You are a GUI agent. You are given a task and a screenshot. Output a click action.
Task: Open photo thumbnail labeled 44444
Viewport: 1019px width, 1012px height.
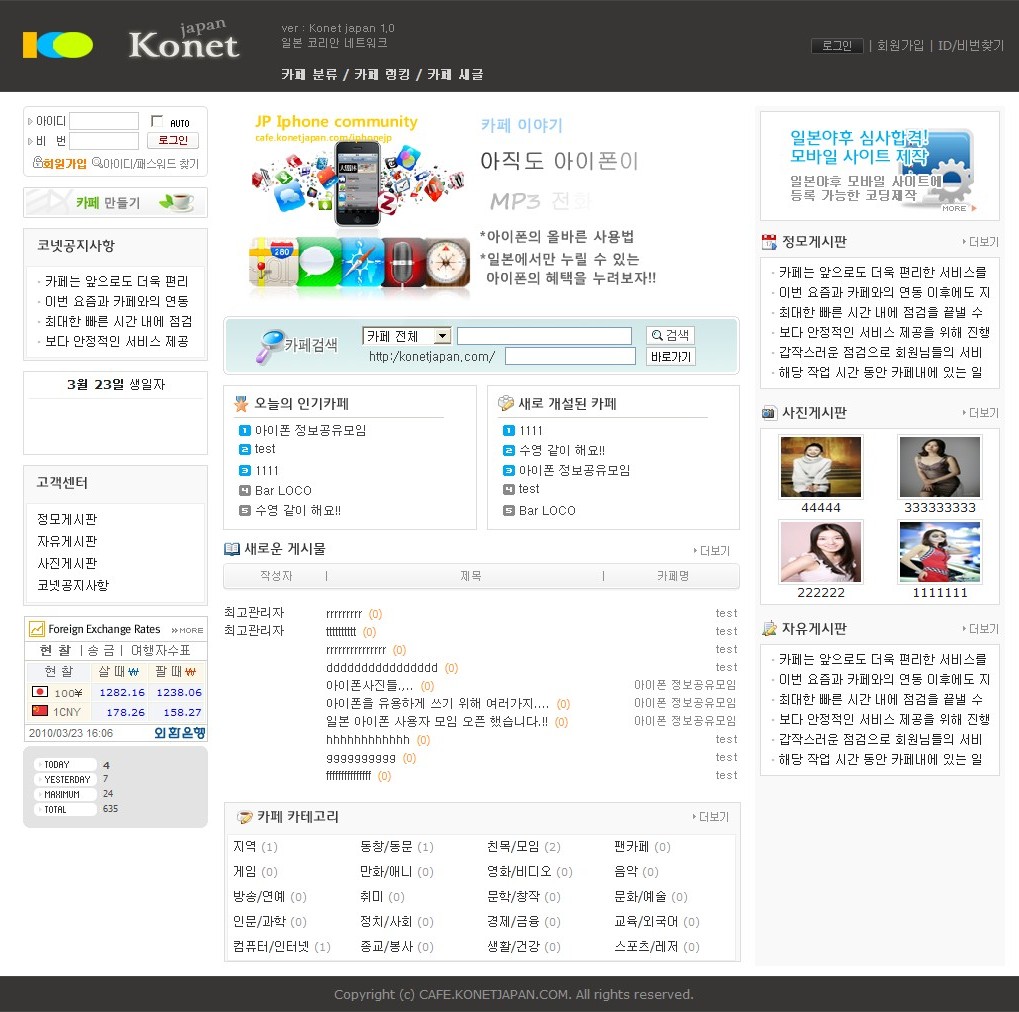tap(820, 467)
